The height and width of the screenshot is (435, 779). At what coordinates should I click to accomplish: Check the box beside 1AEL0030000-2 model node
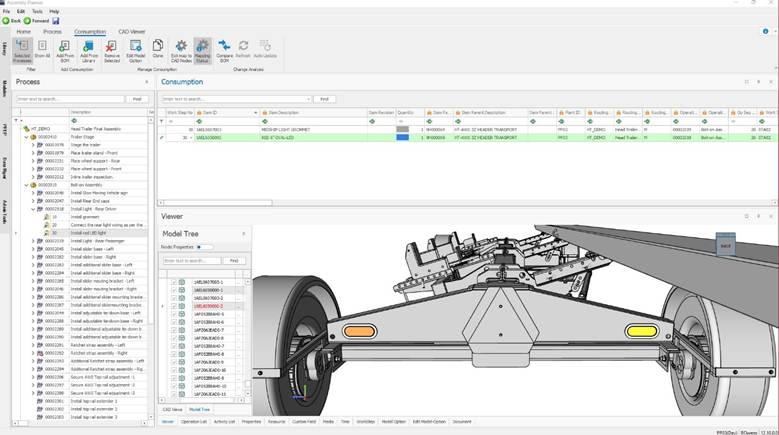(x=174, y=306)
